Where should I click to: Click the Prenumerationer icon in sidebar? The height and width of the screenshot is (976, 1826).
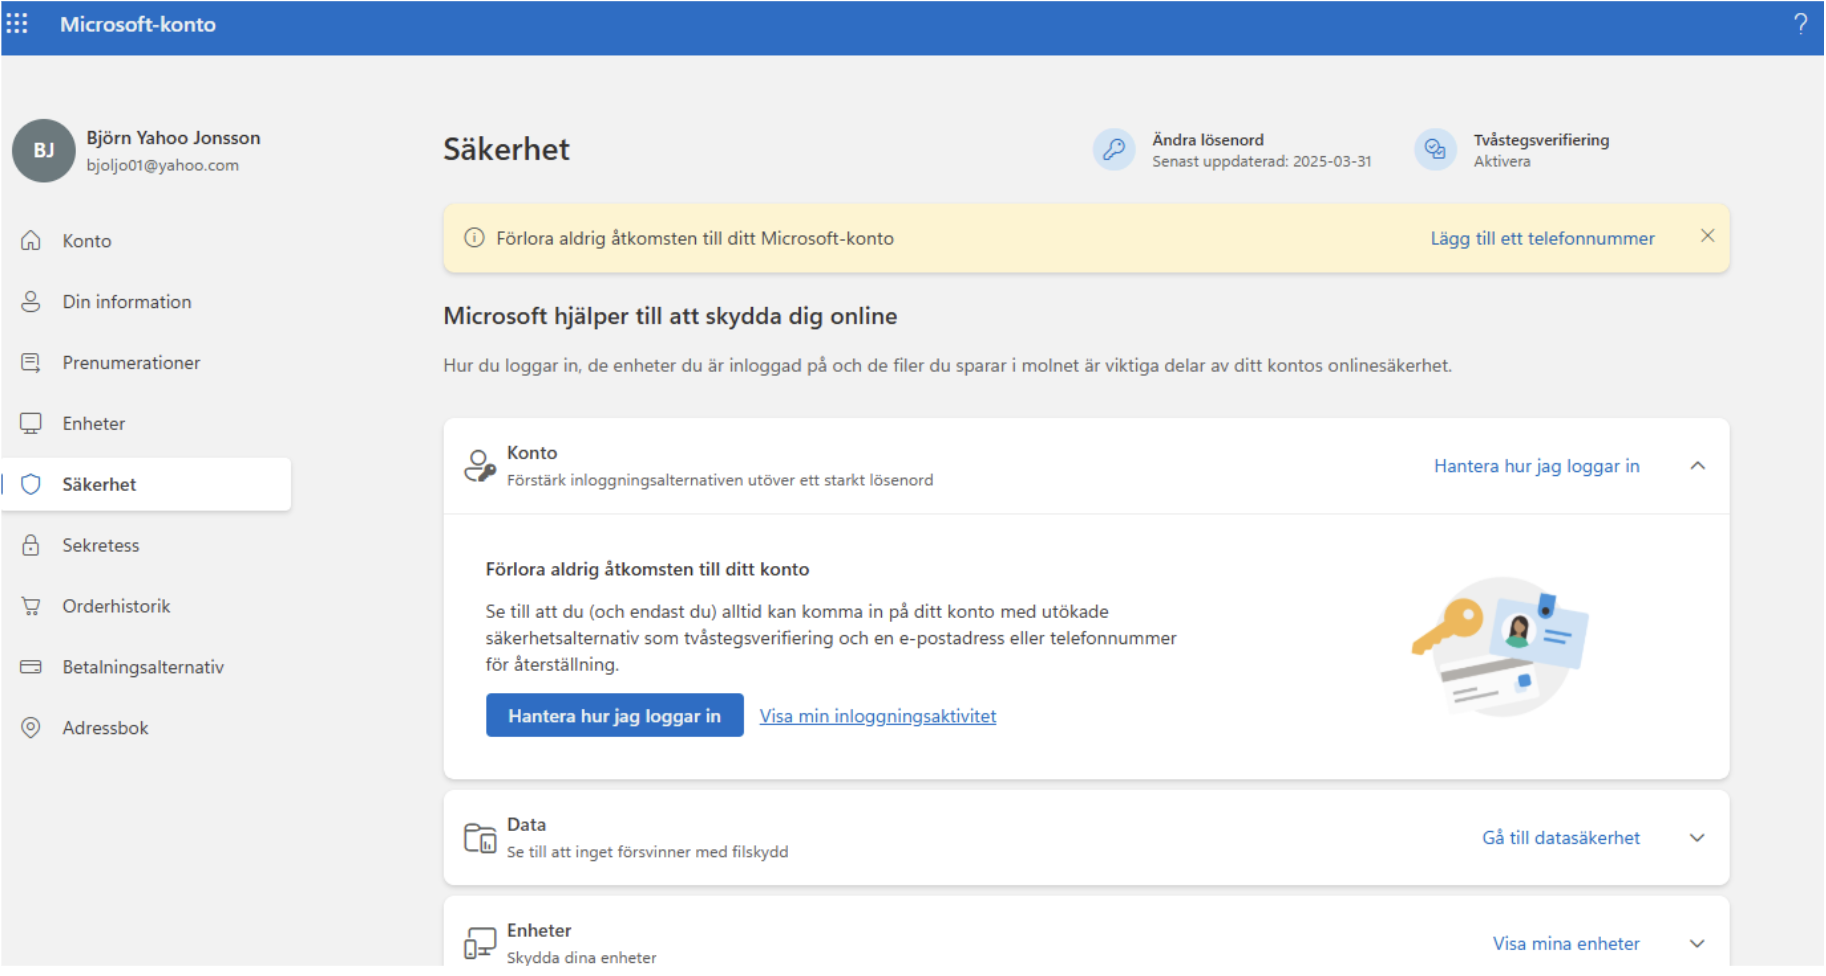pos(31,363)
